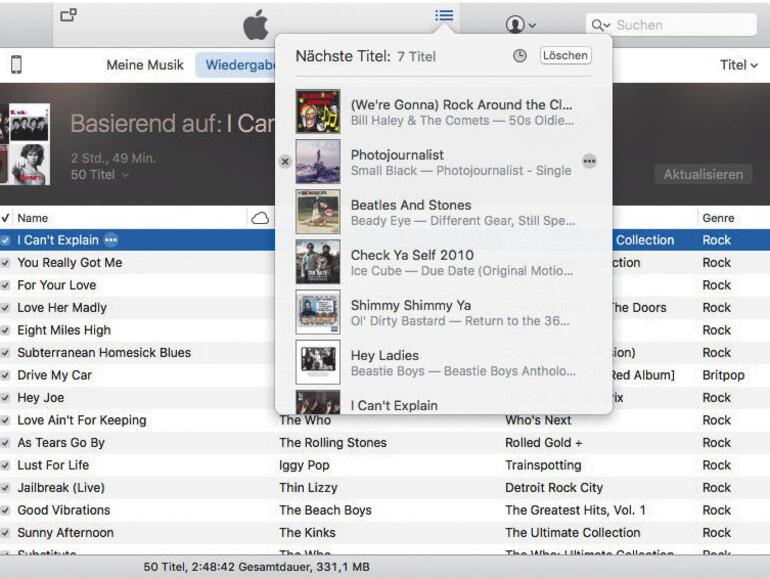
Task: Click the playlist cover collage
Action: (x=25, y=144)
